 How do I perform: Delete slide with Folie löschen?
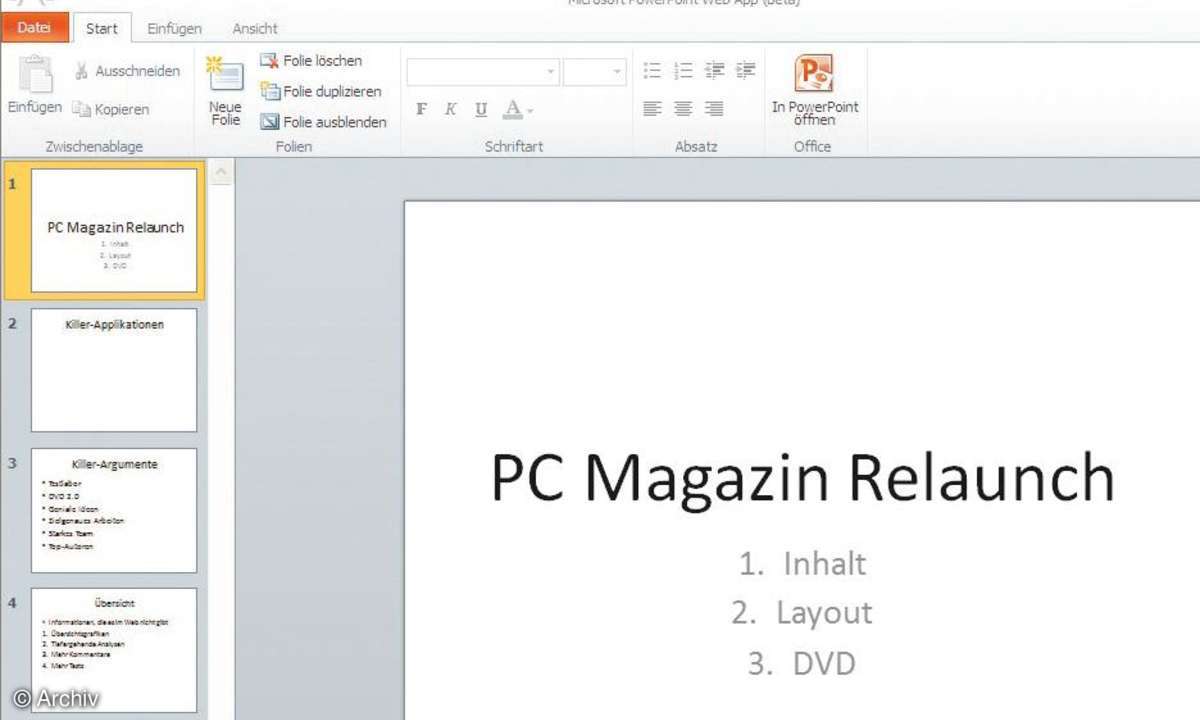pyautogui.click(x=311, y=61)
